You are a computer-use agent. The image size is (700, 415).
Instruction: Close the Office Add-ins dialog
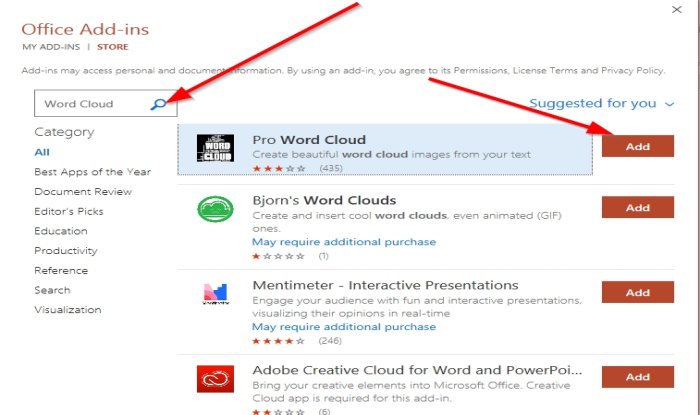[x=677, y=9]
